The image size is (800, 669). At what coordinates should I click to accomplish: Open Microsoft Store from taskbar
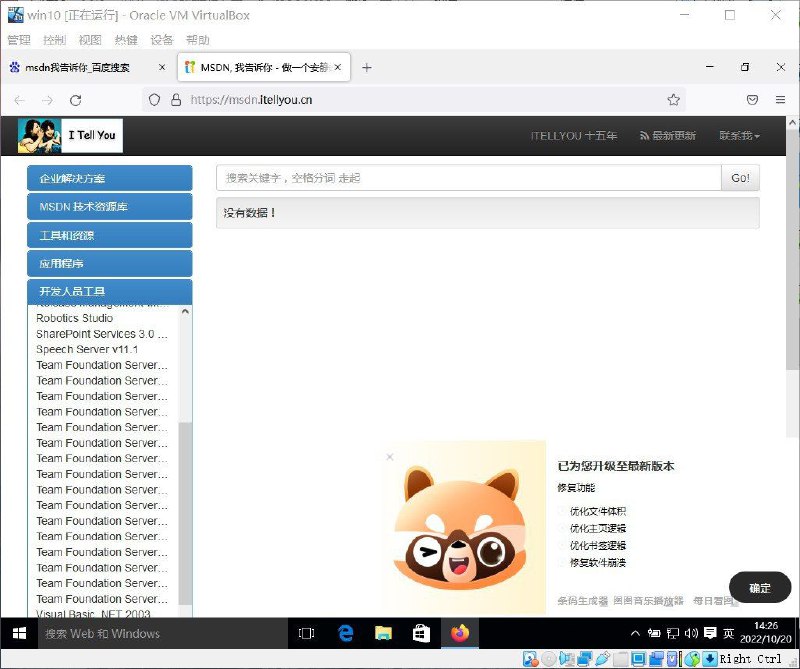pyautogui.click(x=421, y=633)
